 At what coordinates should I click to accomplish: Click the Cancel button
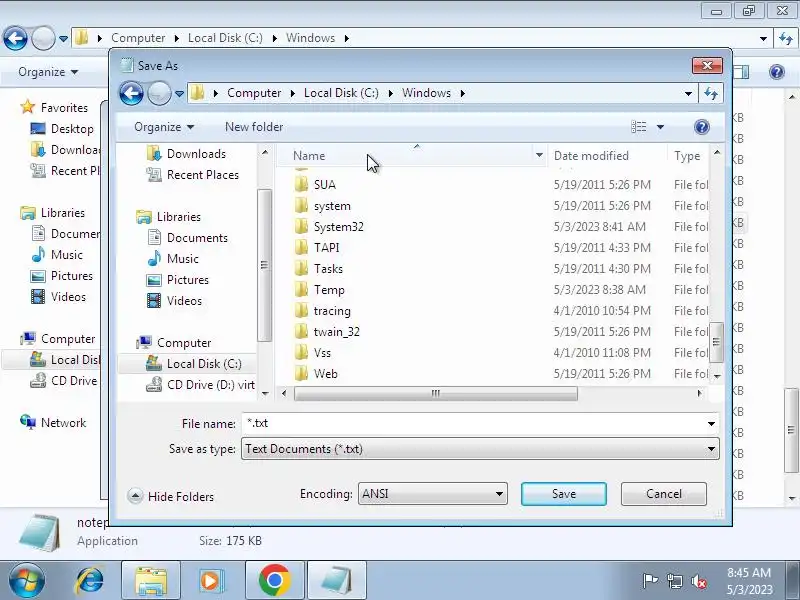tap(663, 494)
